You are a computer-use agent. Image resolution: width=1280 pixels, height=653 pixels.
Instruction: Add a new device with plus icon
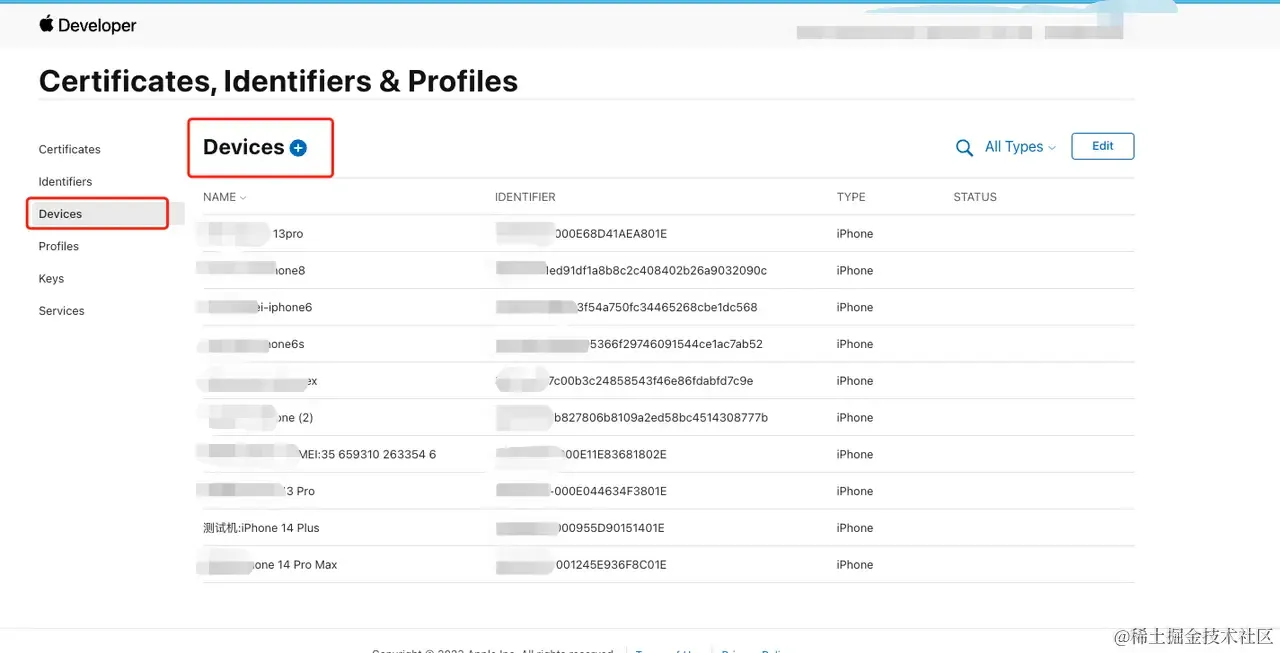point(298,148)
